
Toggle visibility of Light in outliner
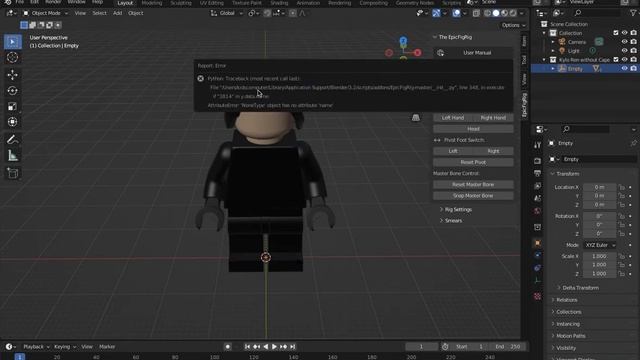coord(624,51)
